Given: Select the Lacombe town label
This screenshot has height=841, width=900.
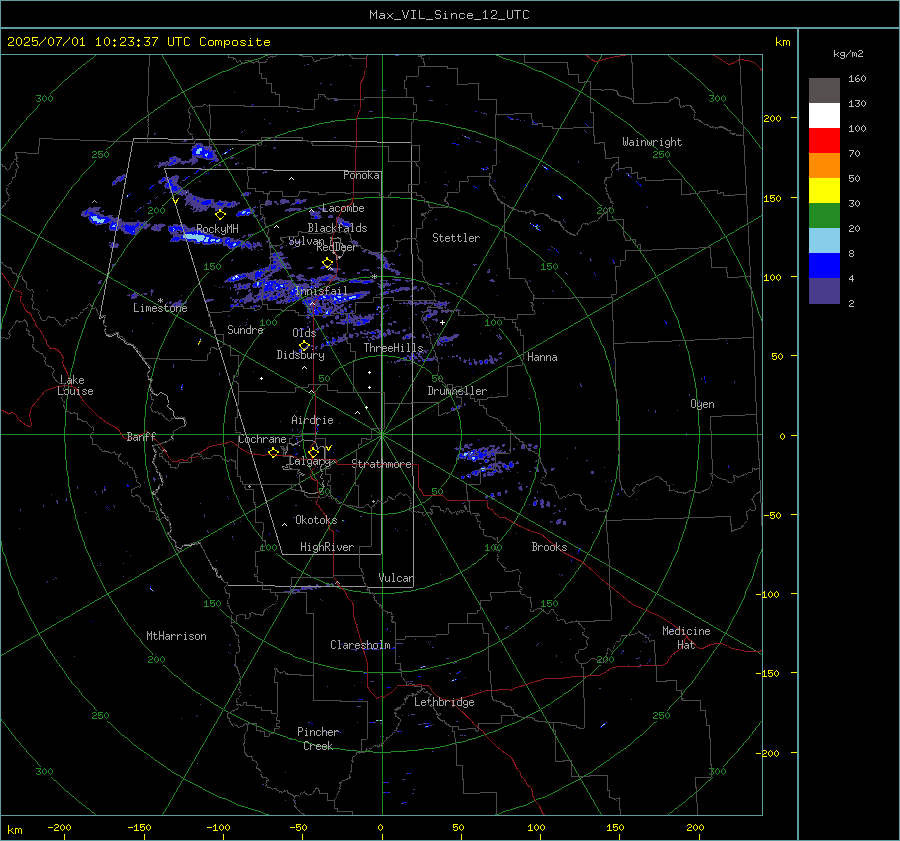Looking at the screenshot, I should (x=343, y=208).
